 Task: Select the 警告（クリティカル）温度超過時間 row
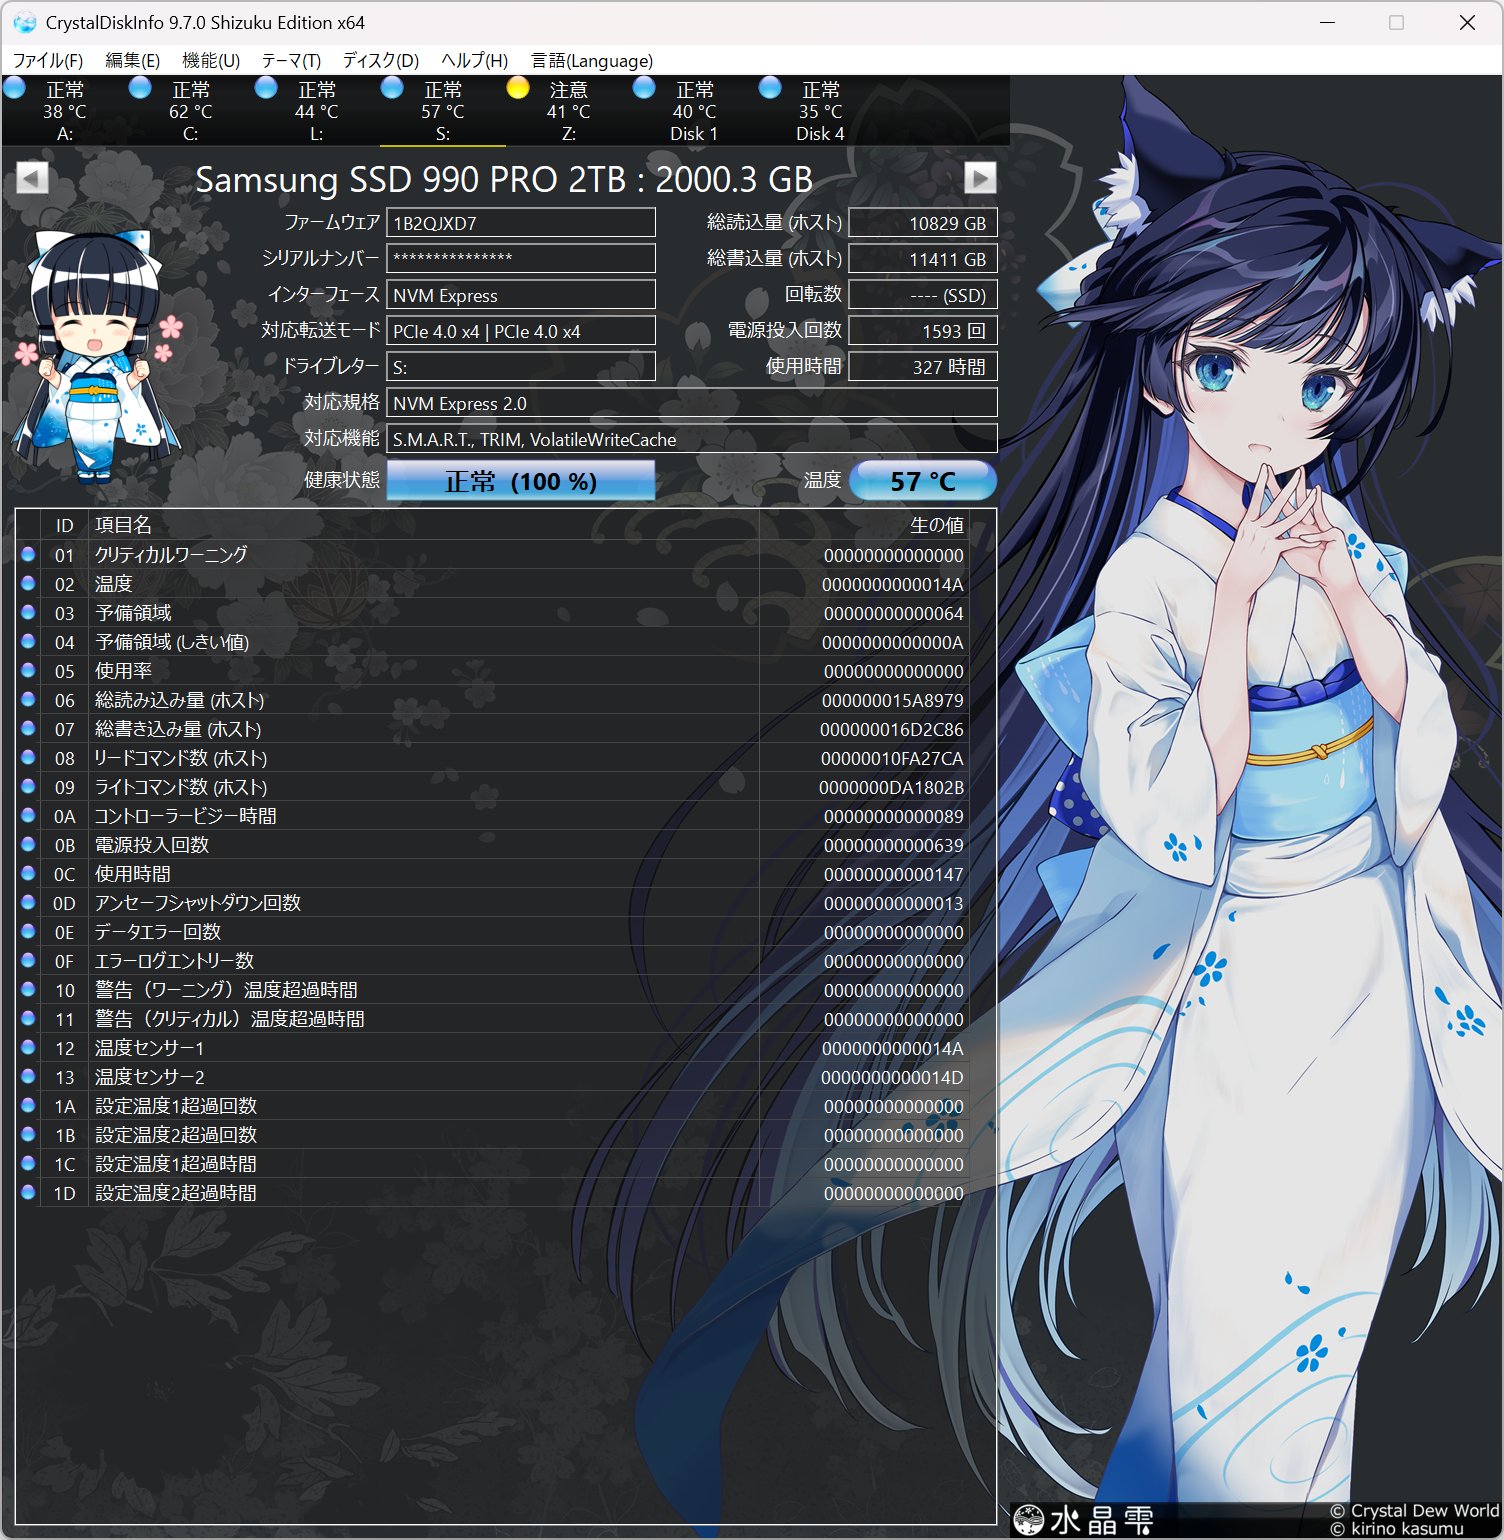[x=492, y=1019]
